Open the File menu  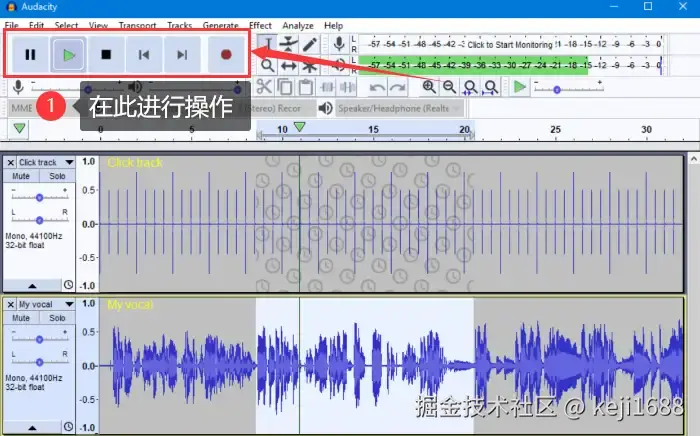click(12, 25)
